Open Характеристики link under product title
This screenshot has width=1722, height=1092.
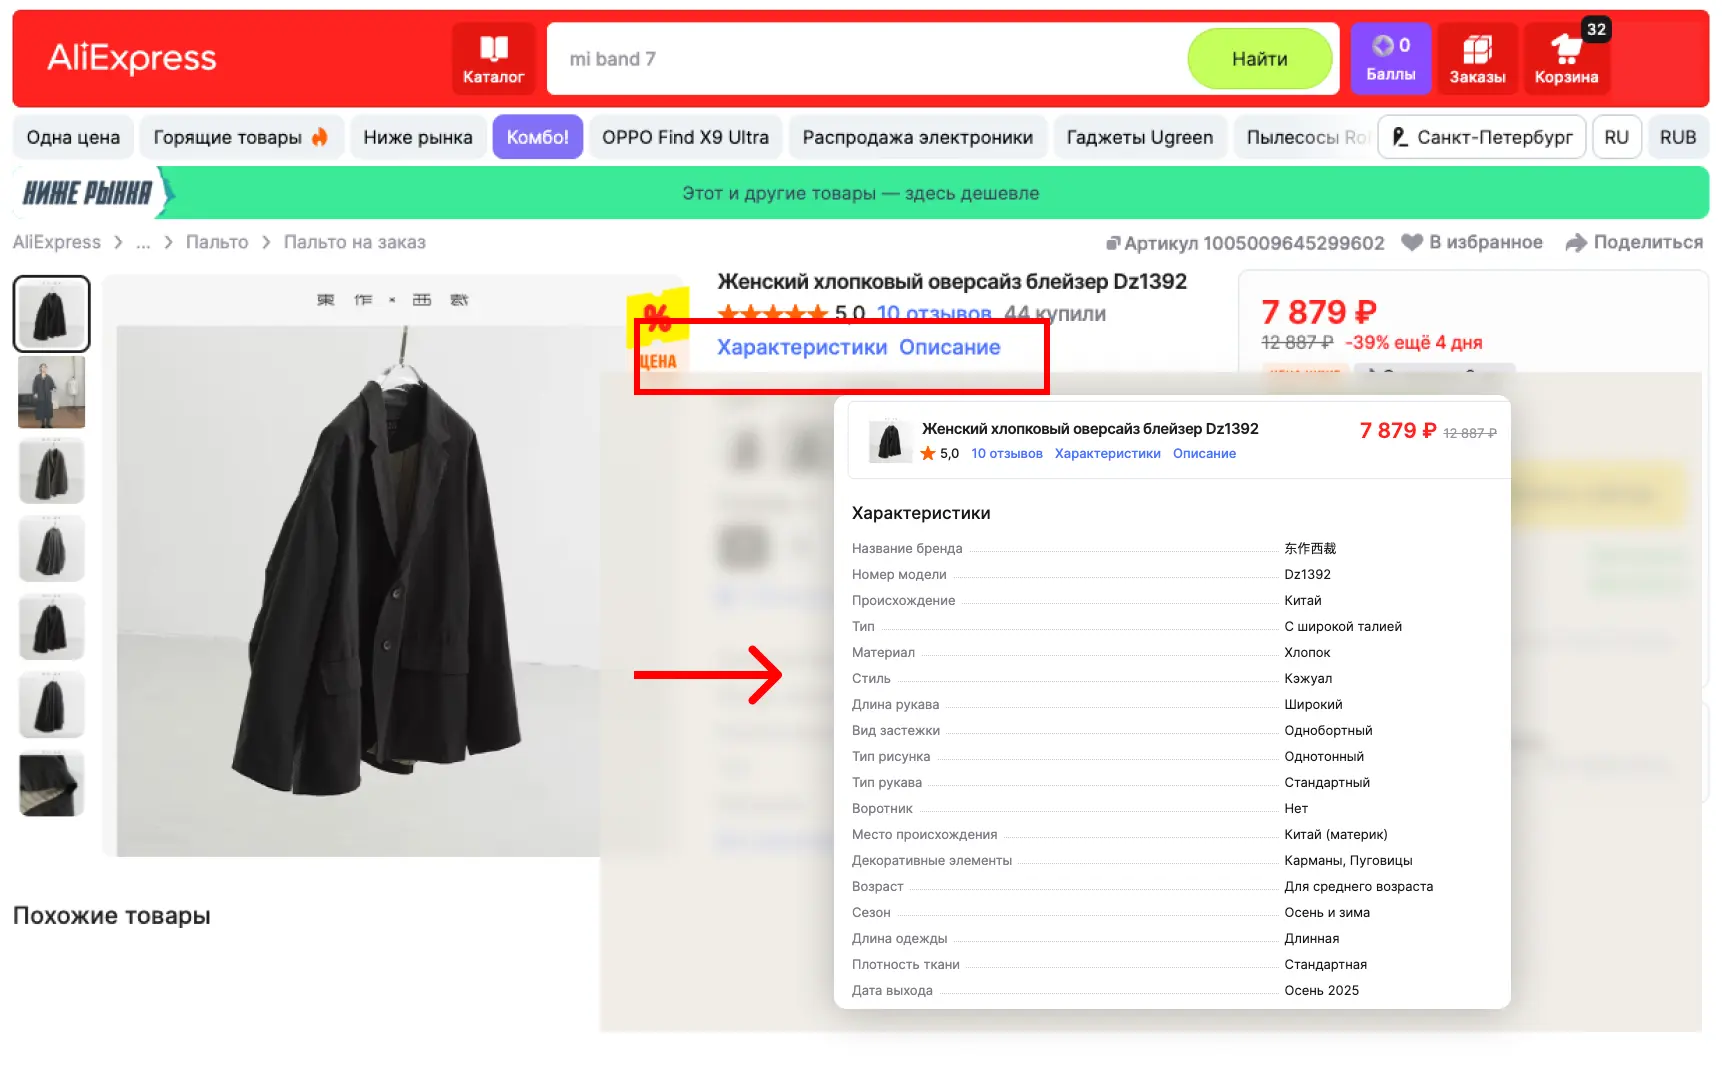point(802,347)
